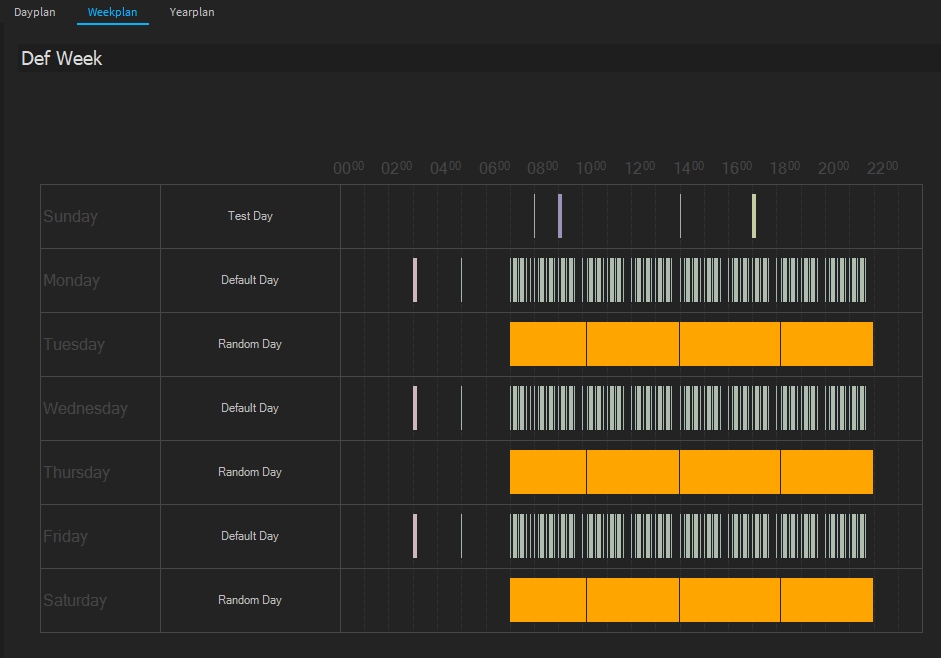Select the Friday row label

66,536
